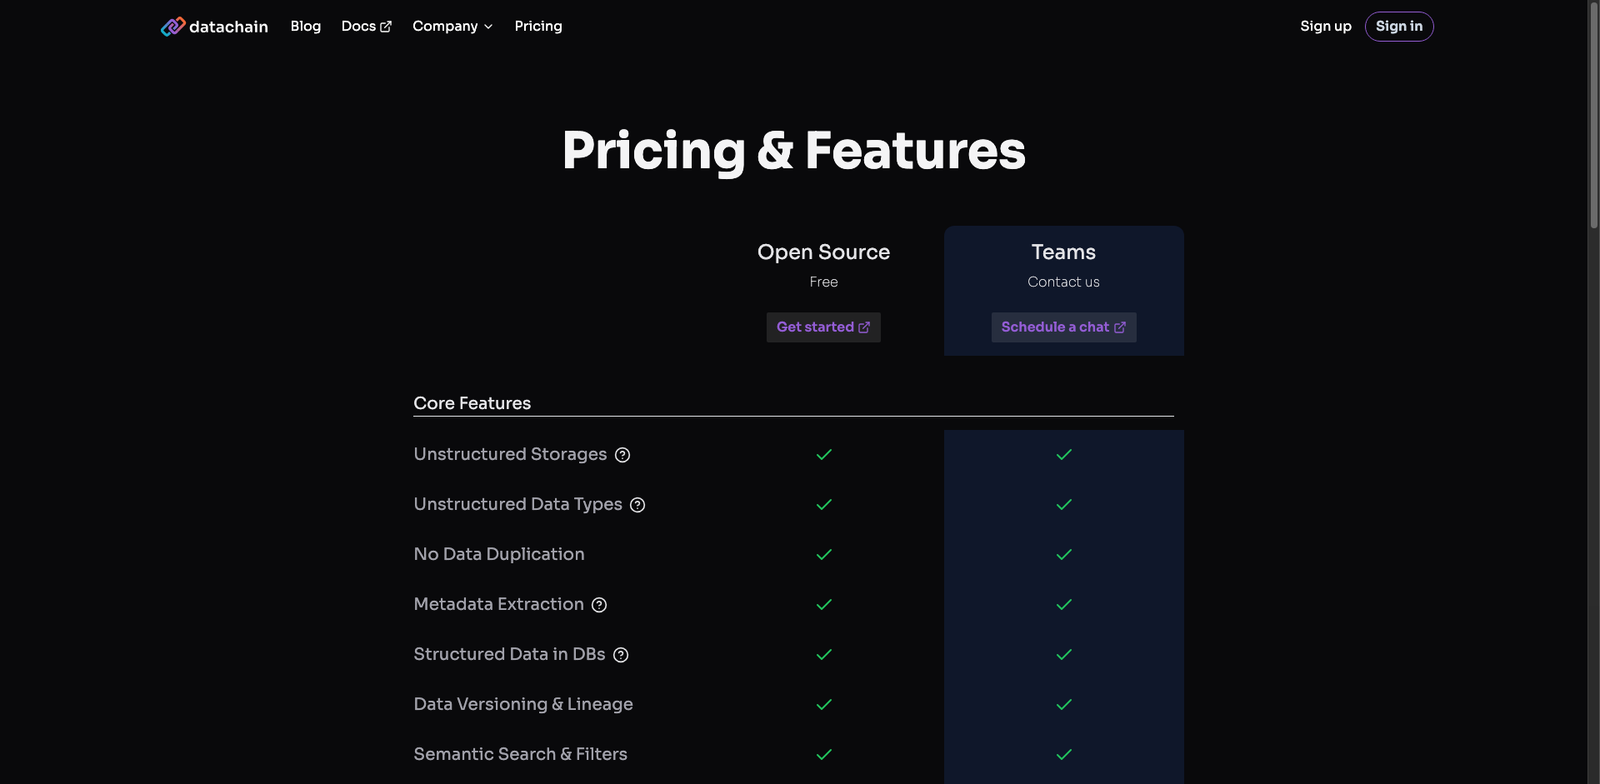
Task: Click the Teams plan heading
Action: [1064, 252]
